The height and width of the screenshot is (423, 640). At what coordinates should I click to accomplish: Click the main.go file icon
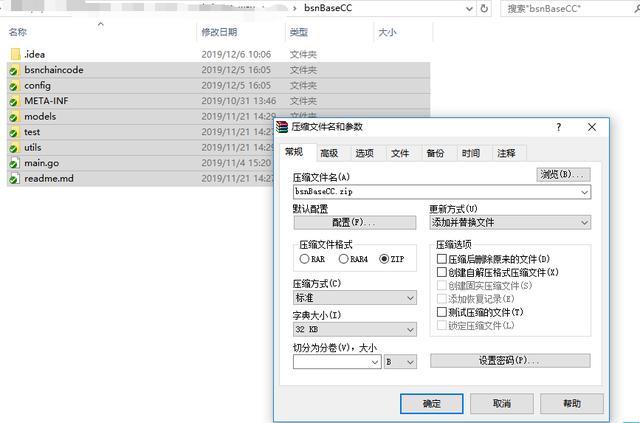click(x=14, y=163)
